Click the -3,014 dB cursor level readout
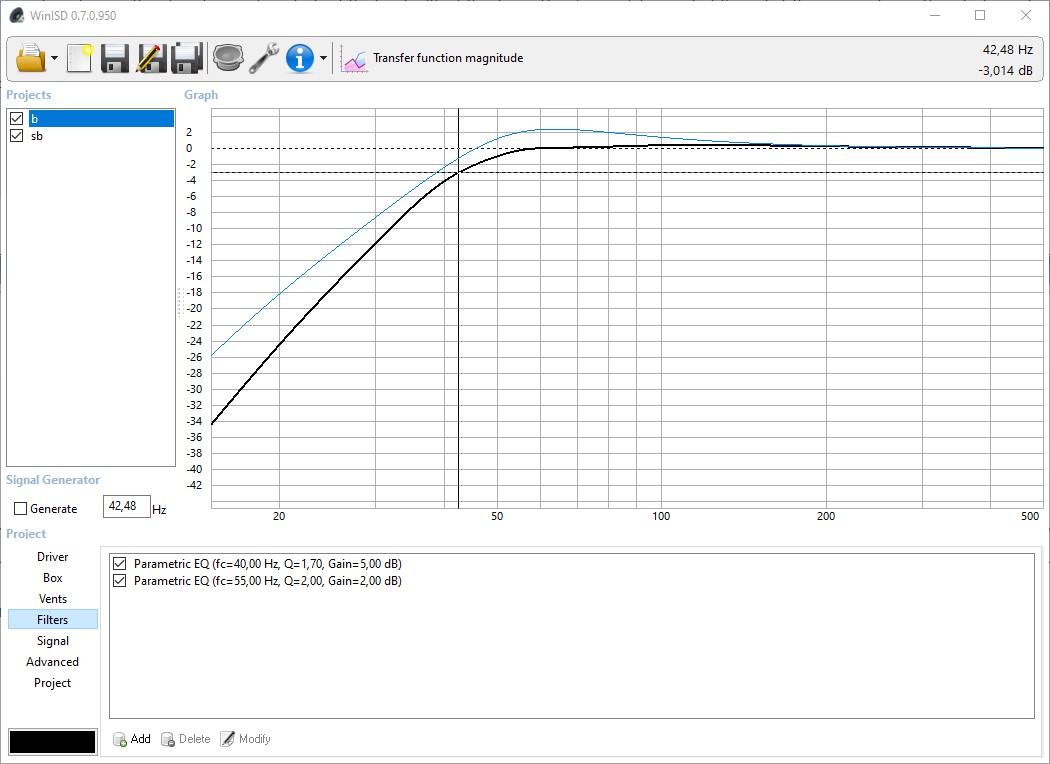1050x764 pixels. 1005,70
